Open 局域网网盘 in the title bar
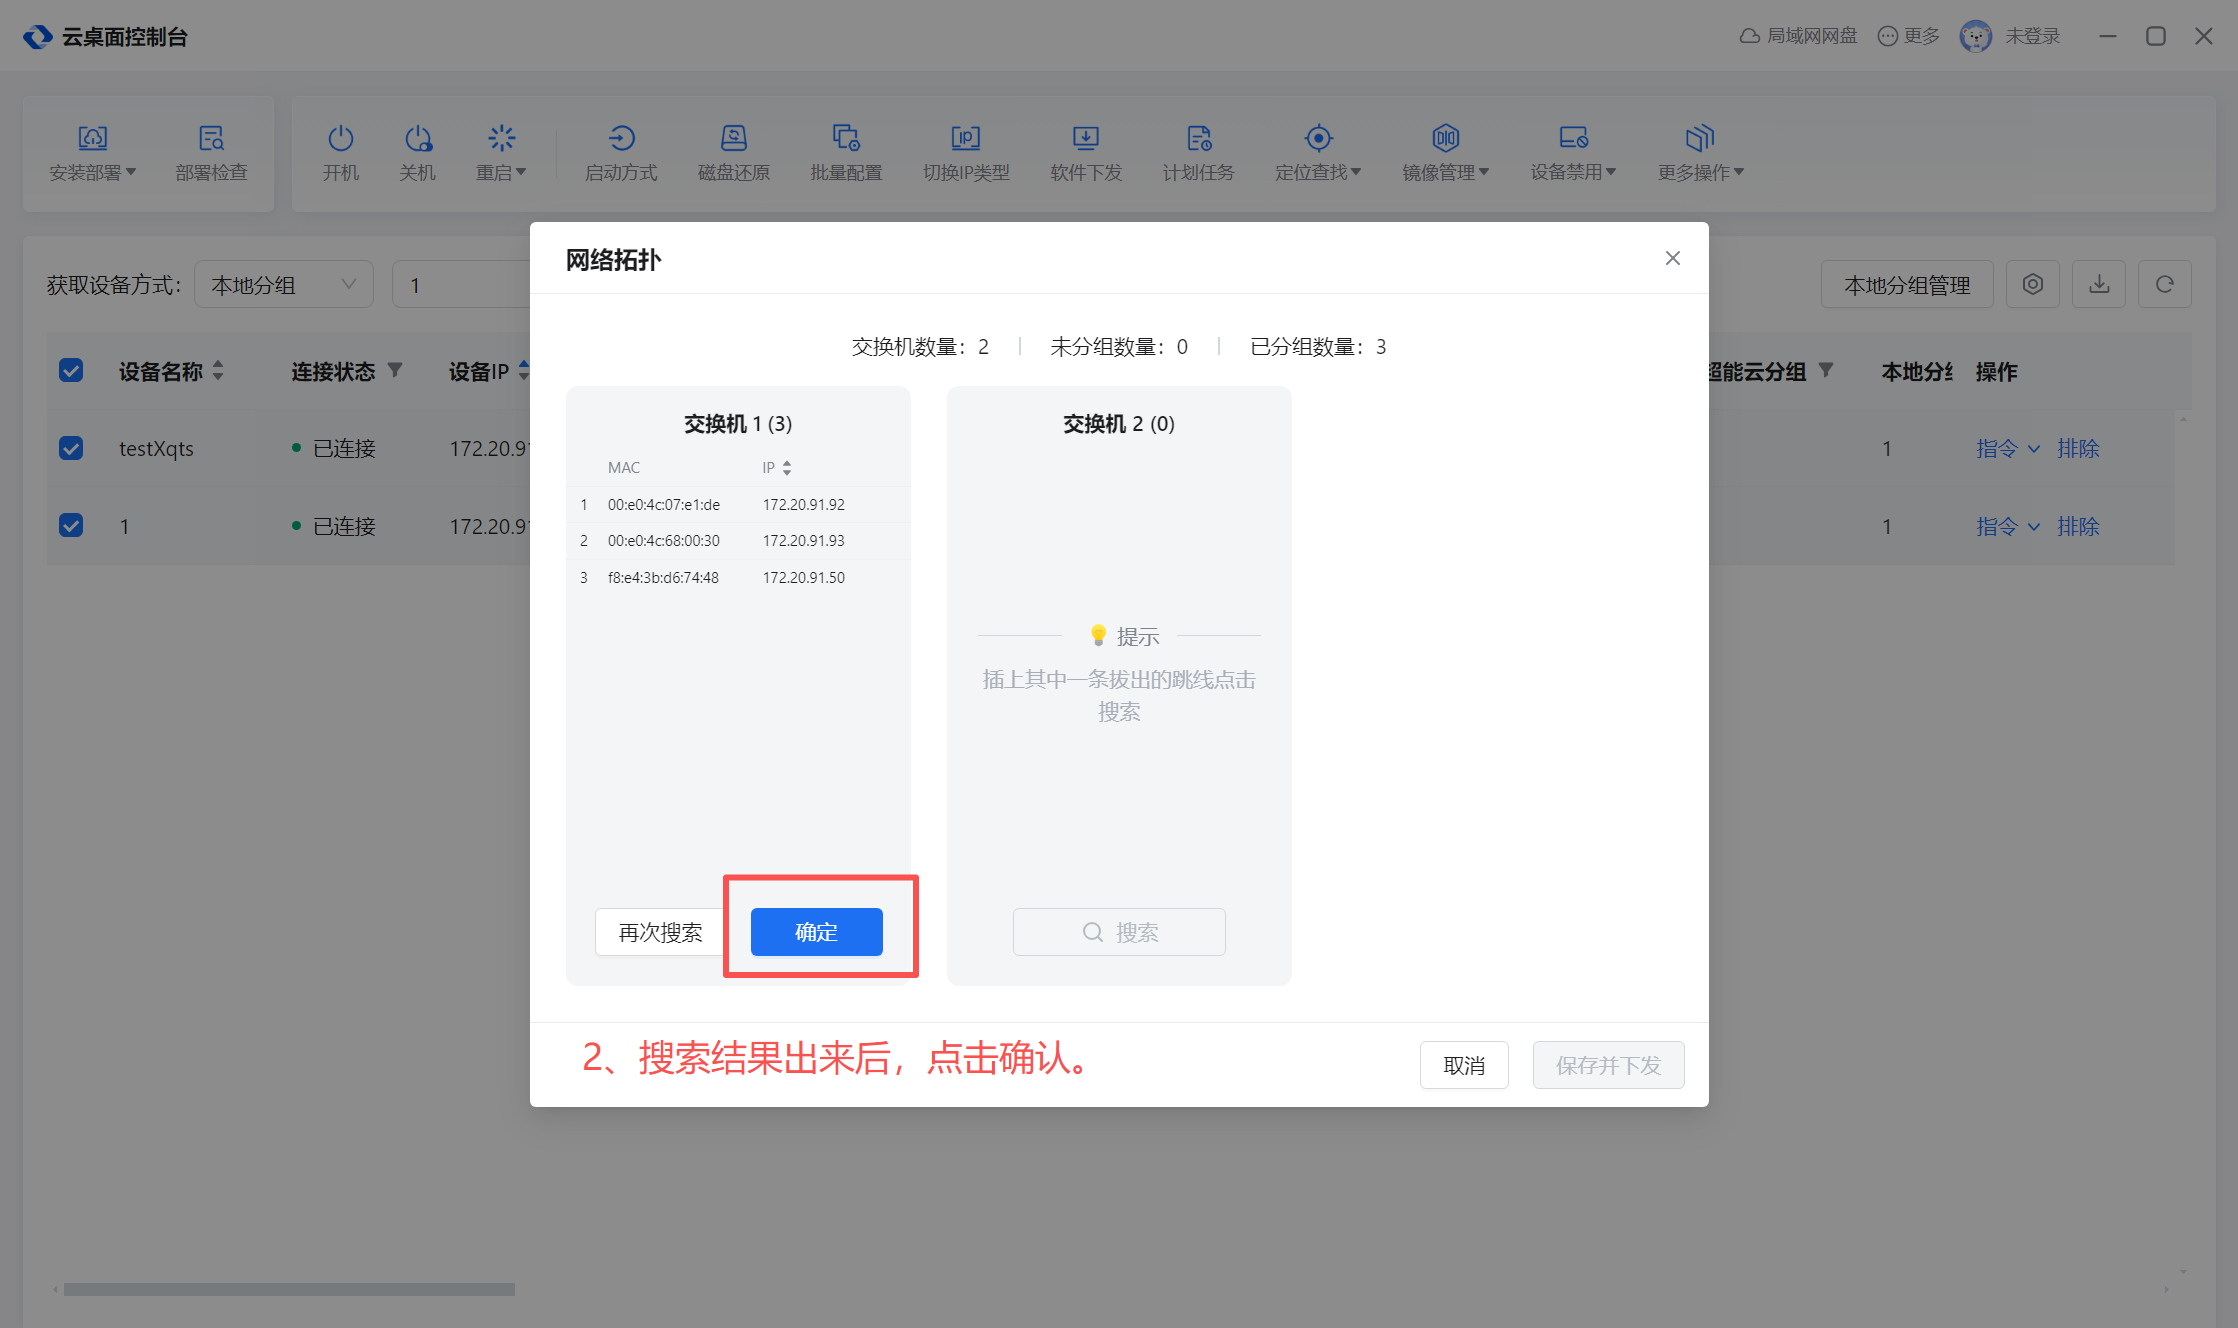This screenshot has width=2238, height=1328. [1798, 36]
